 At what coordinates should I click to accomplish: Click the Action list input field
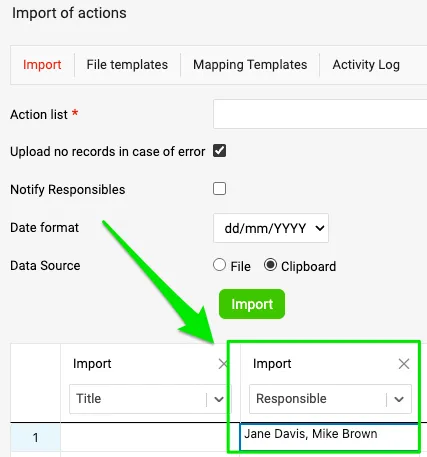click(320, 114)
